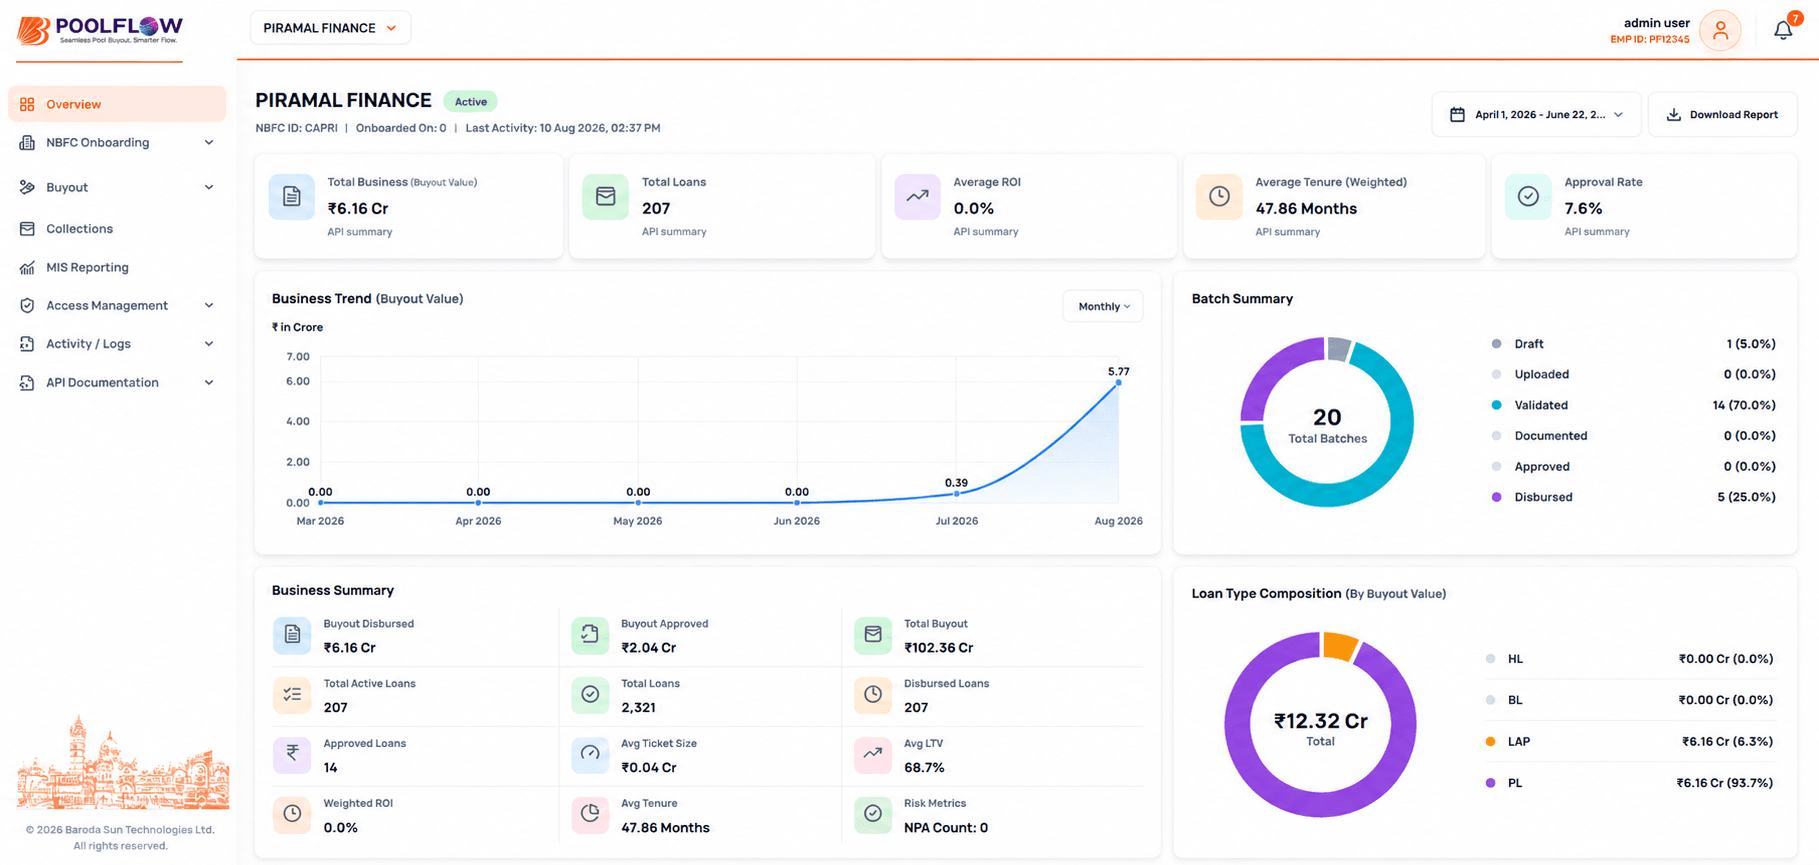Image resolution: width=1819 pixels, height=865 pixels.
Task: Click the Buyout Disbursed icon
Action: pos(292,635)
